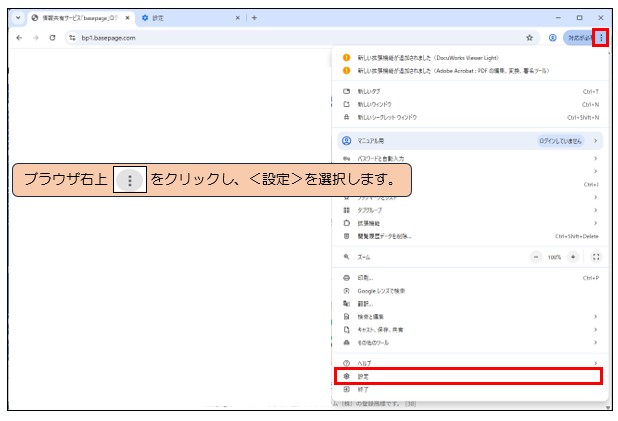Open a new tab with plus button
The width and height of the screenshot is (618, 421).
254,18
